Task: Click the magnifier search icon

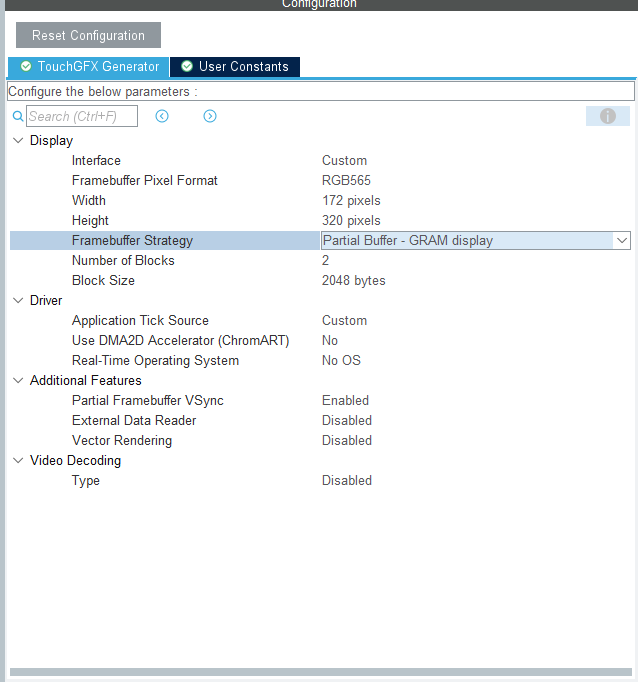Action: click(18, 116)
